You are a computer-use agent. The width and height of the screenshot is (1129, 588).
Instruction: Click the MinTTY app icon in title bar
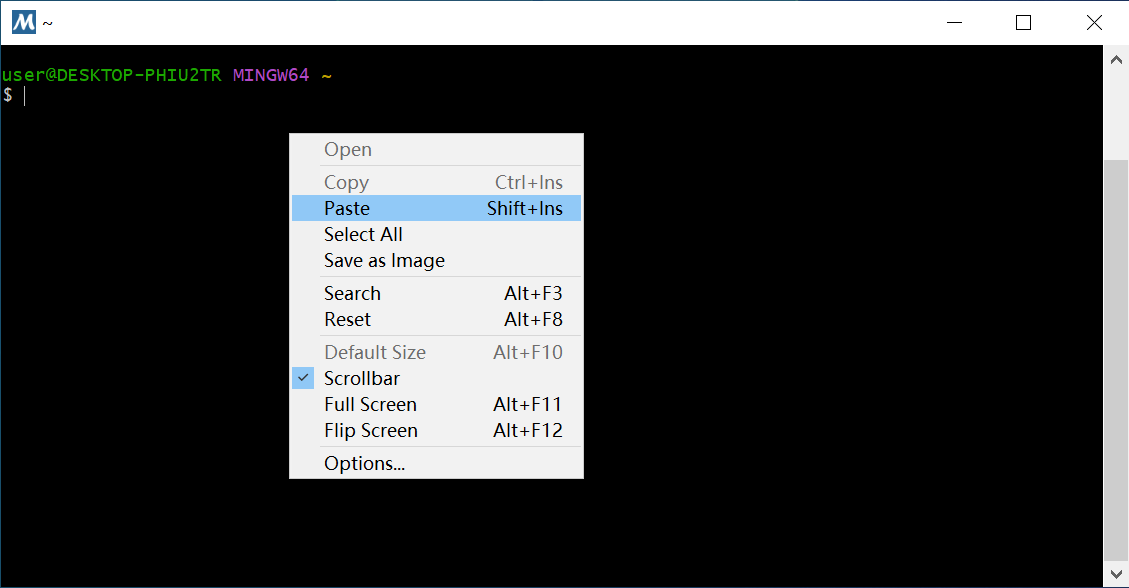click(x=23, y=22)
